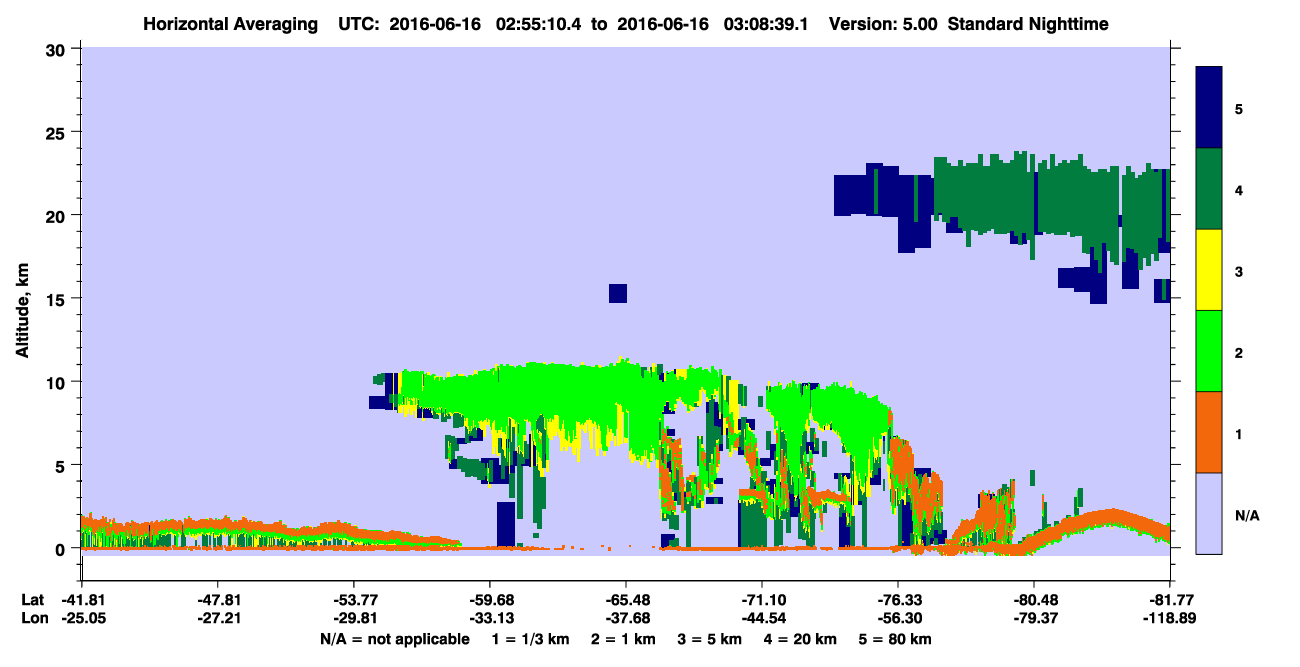
Task: Click the legend note '3 = 5 km'
Action: tap(711, 639)
